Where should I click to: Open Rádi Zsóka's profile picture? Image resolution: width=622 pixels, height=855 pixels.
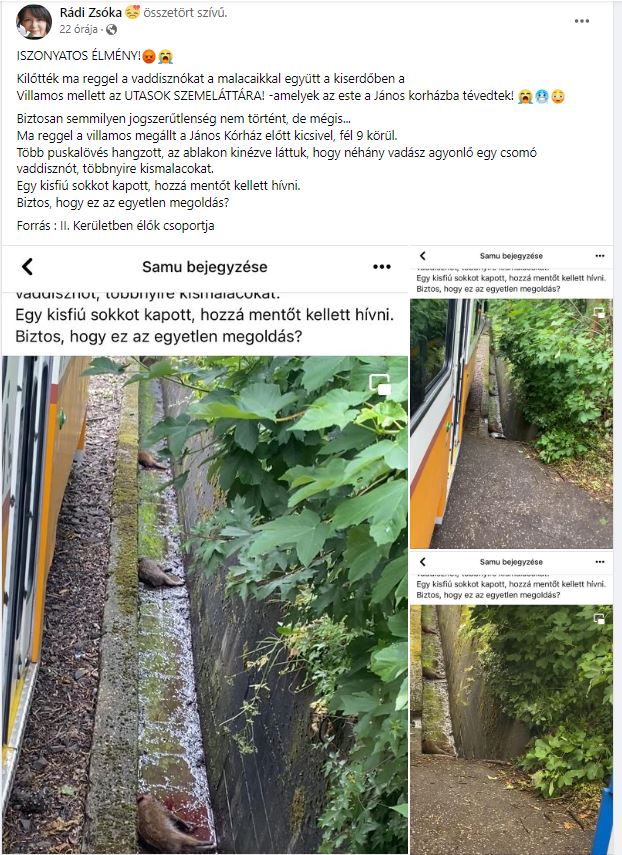coord(34,21)
